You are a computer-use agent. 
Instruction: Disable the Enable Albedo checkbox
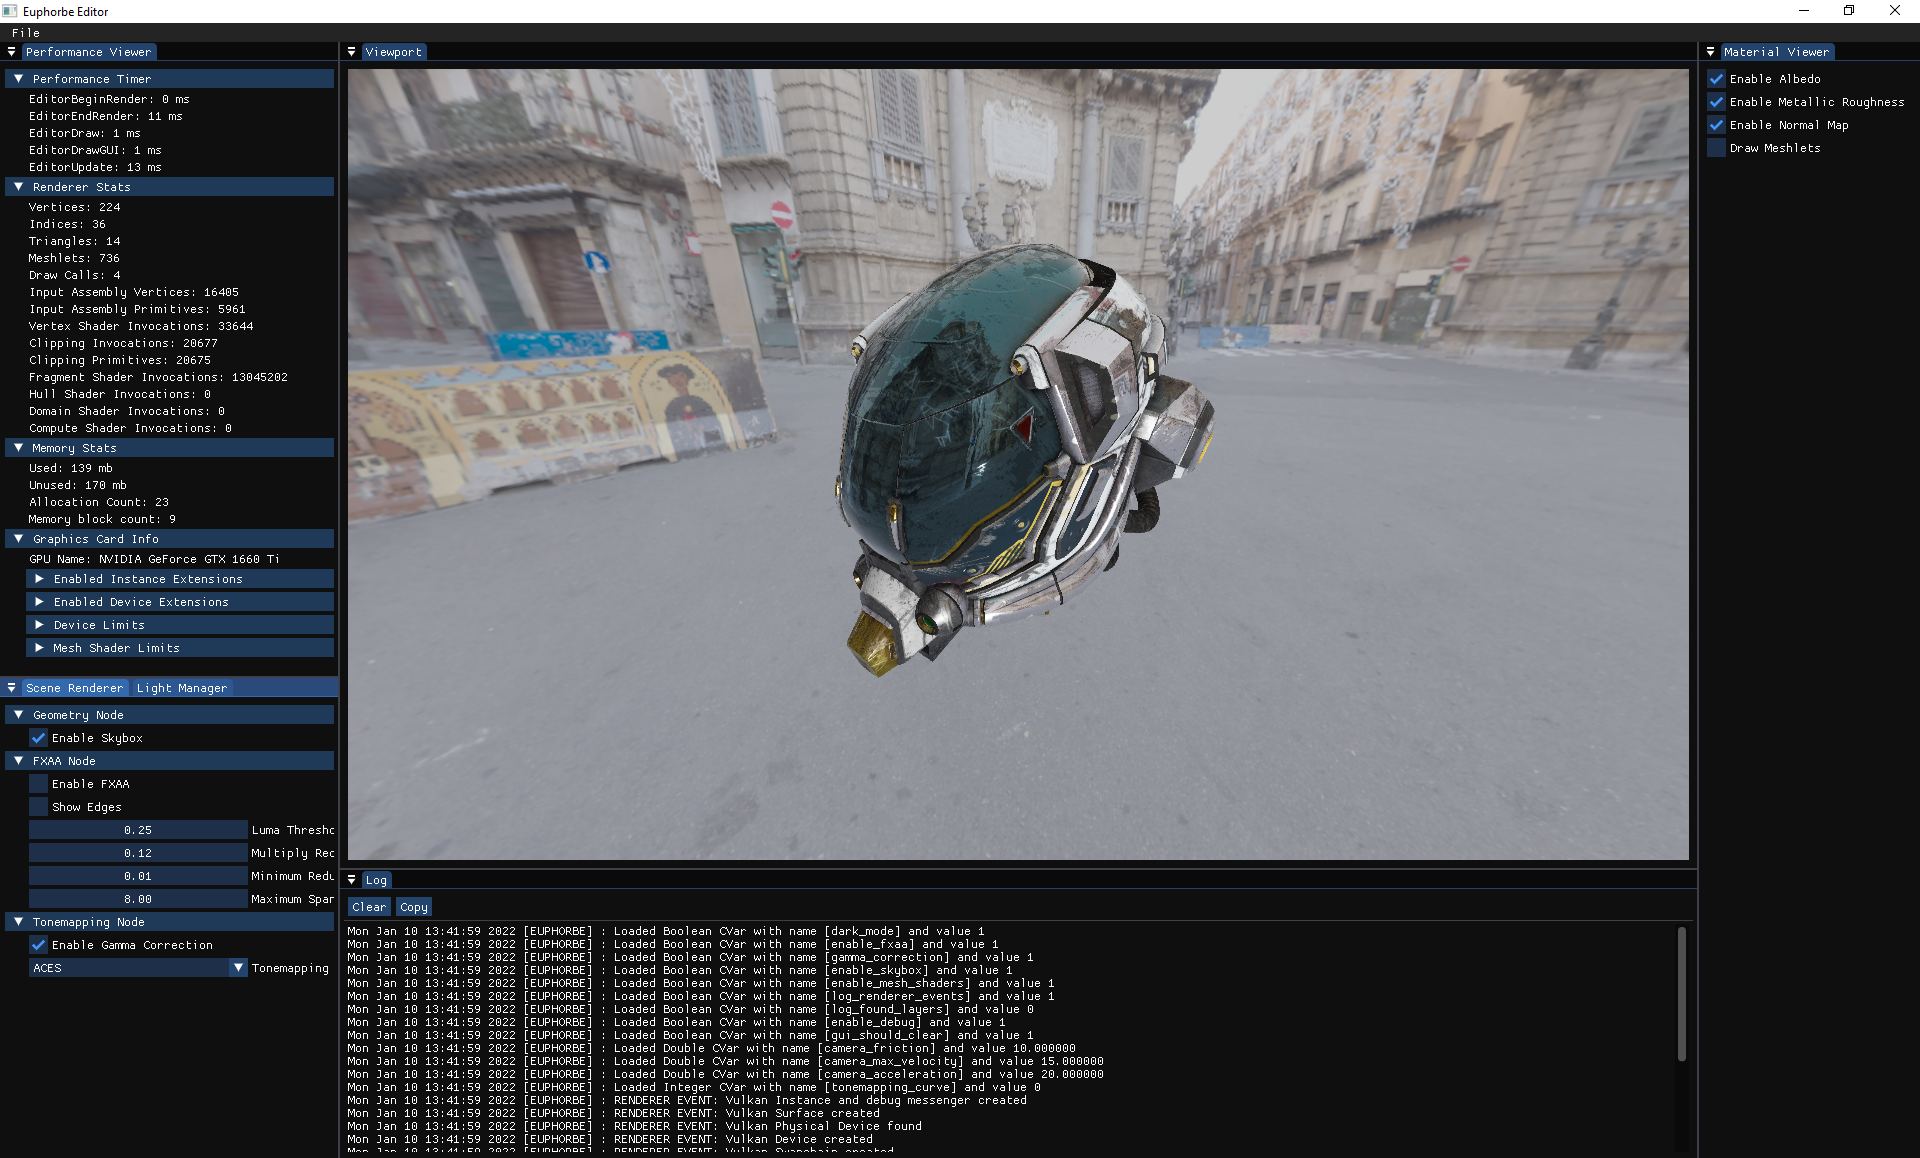(1716, 79)
